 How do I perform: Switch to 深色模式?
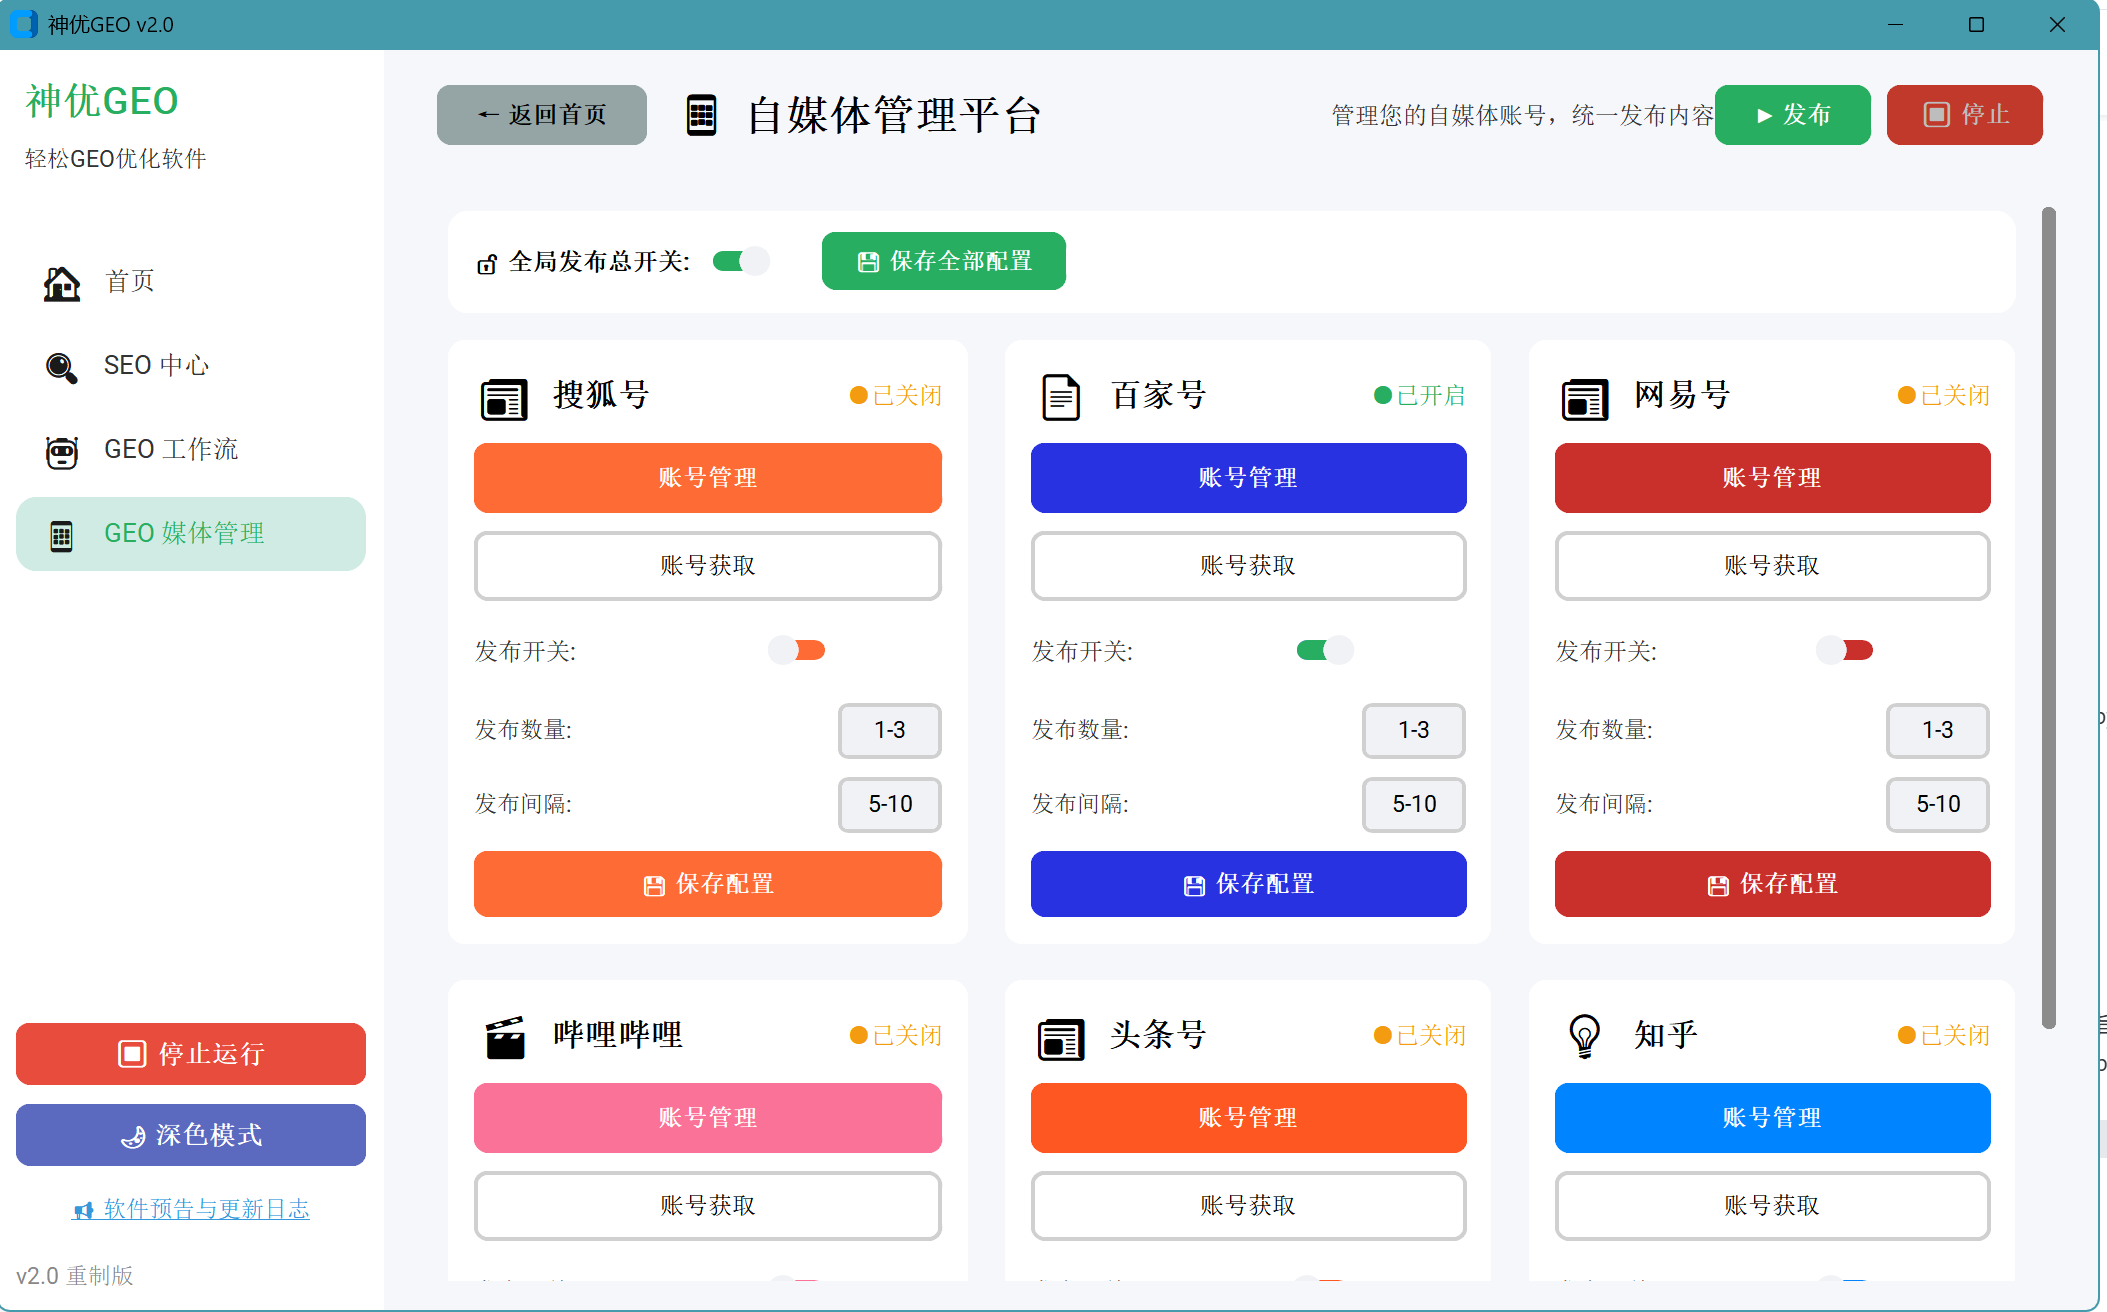point(191,1135)
